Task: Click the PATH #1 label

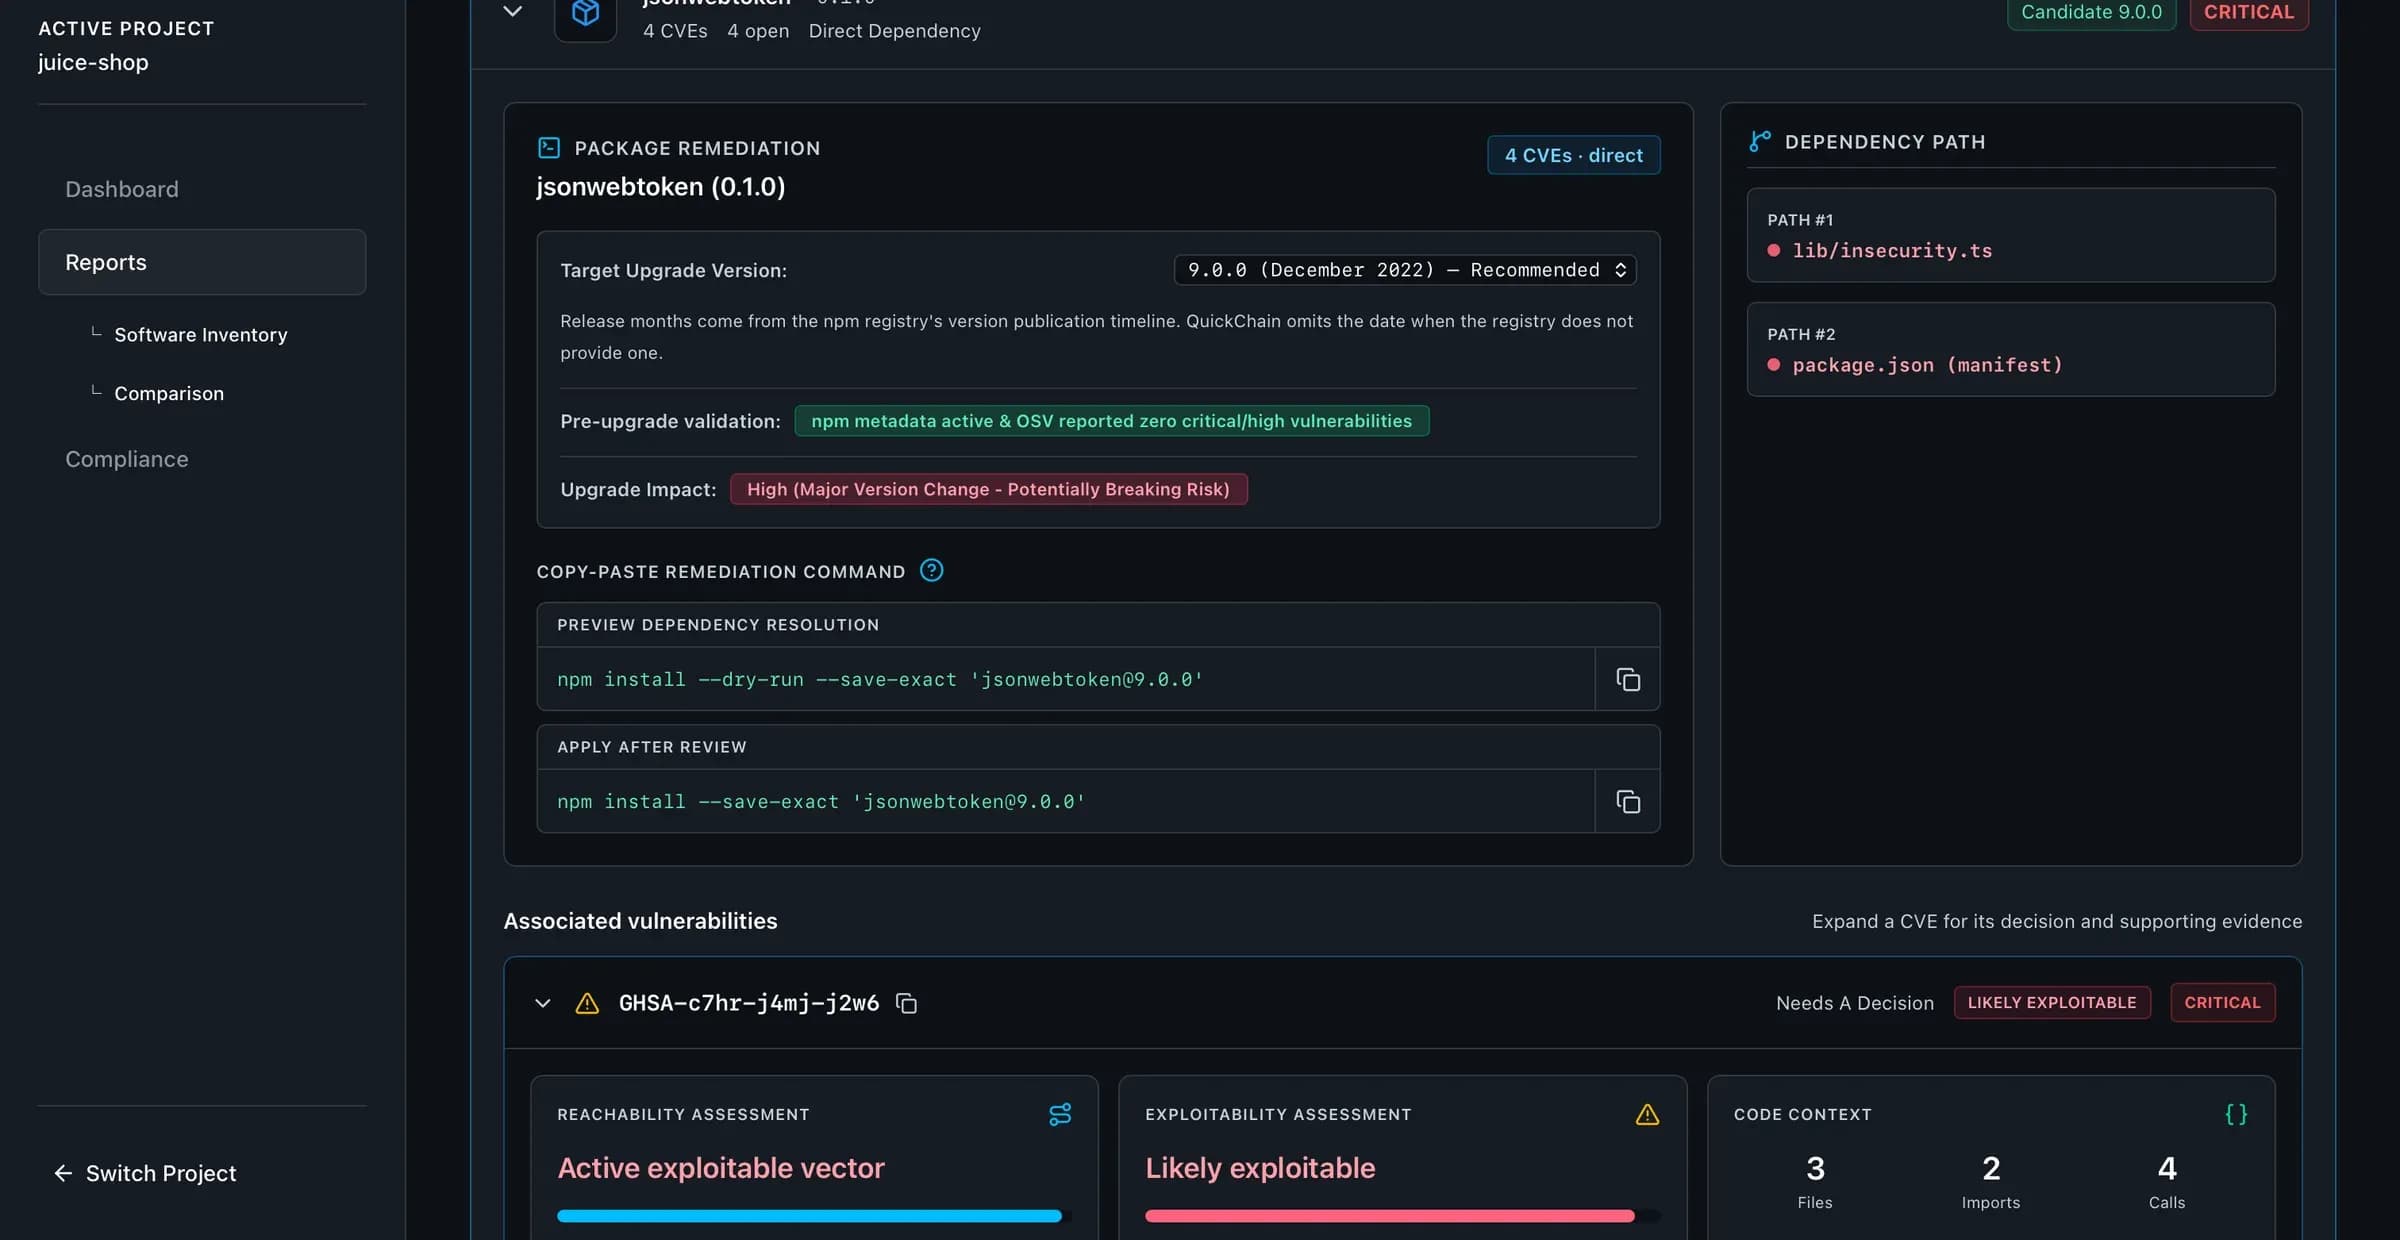Action: coord(1800,220)
